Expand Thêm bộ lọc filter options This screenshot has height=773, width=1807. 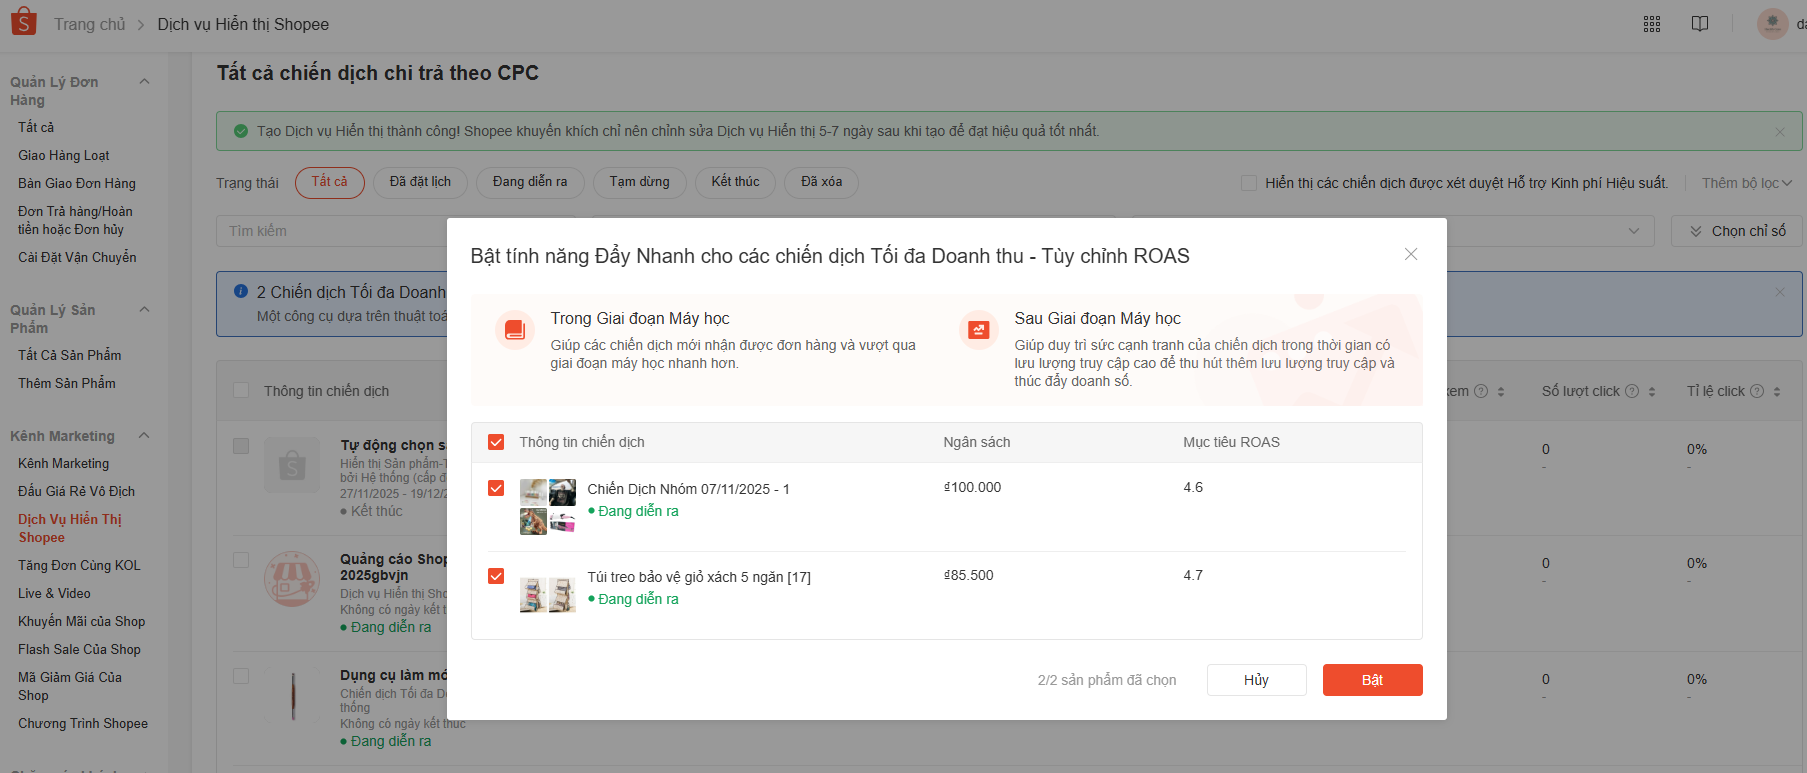click(x=1746, y=183)
